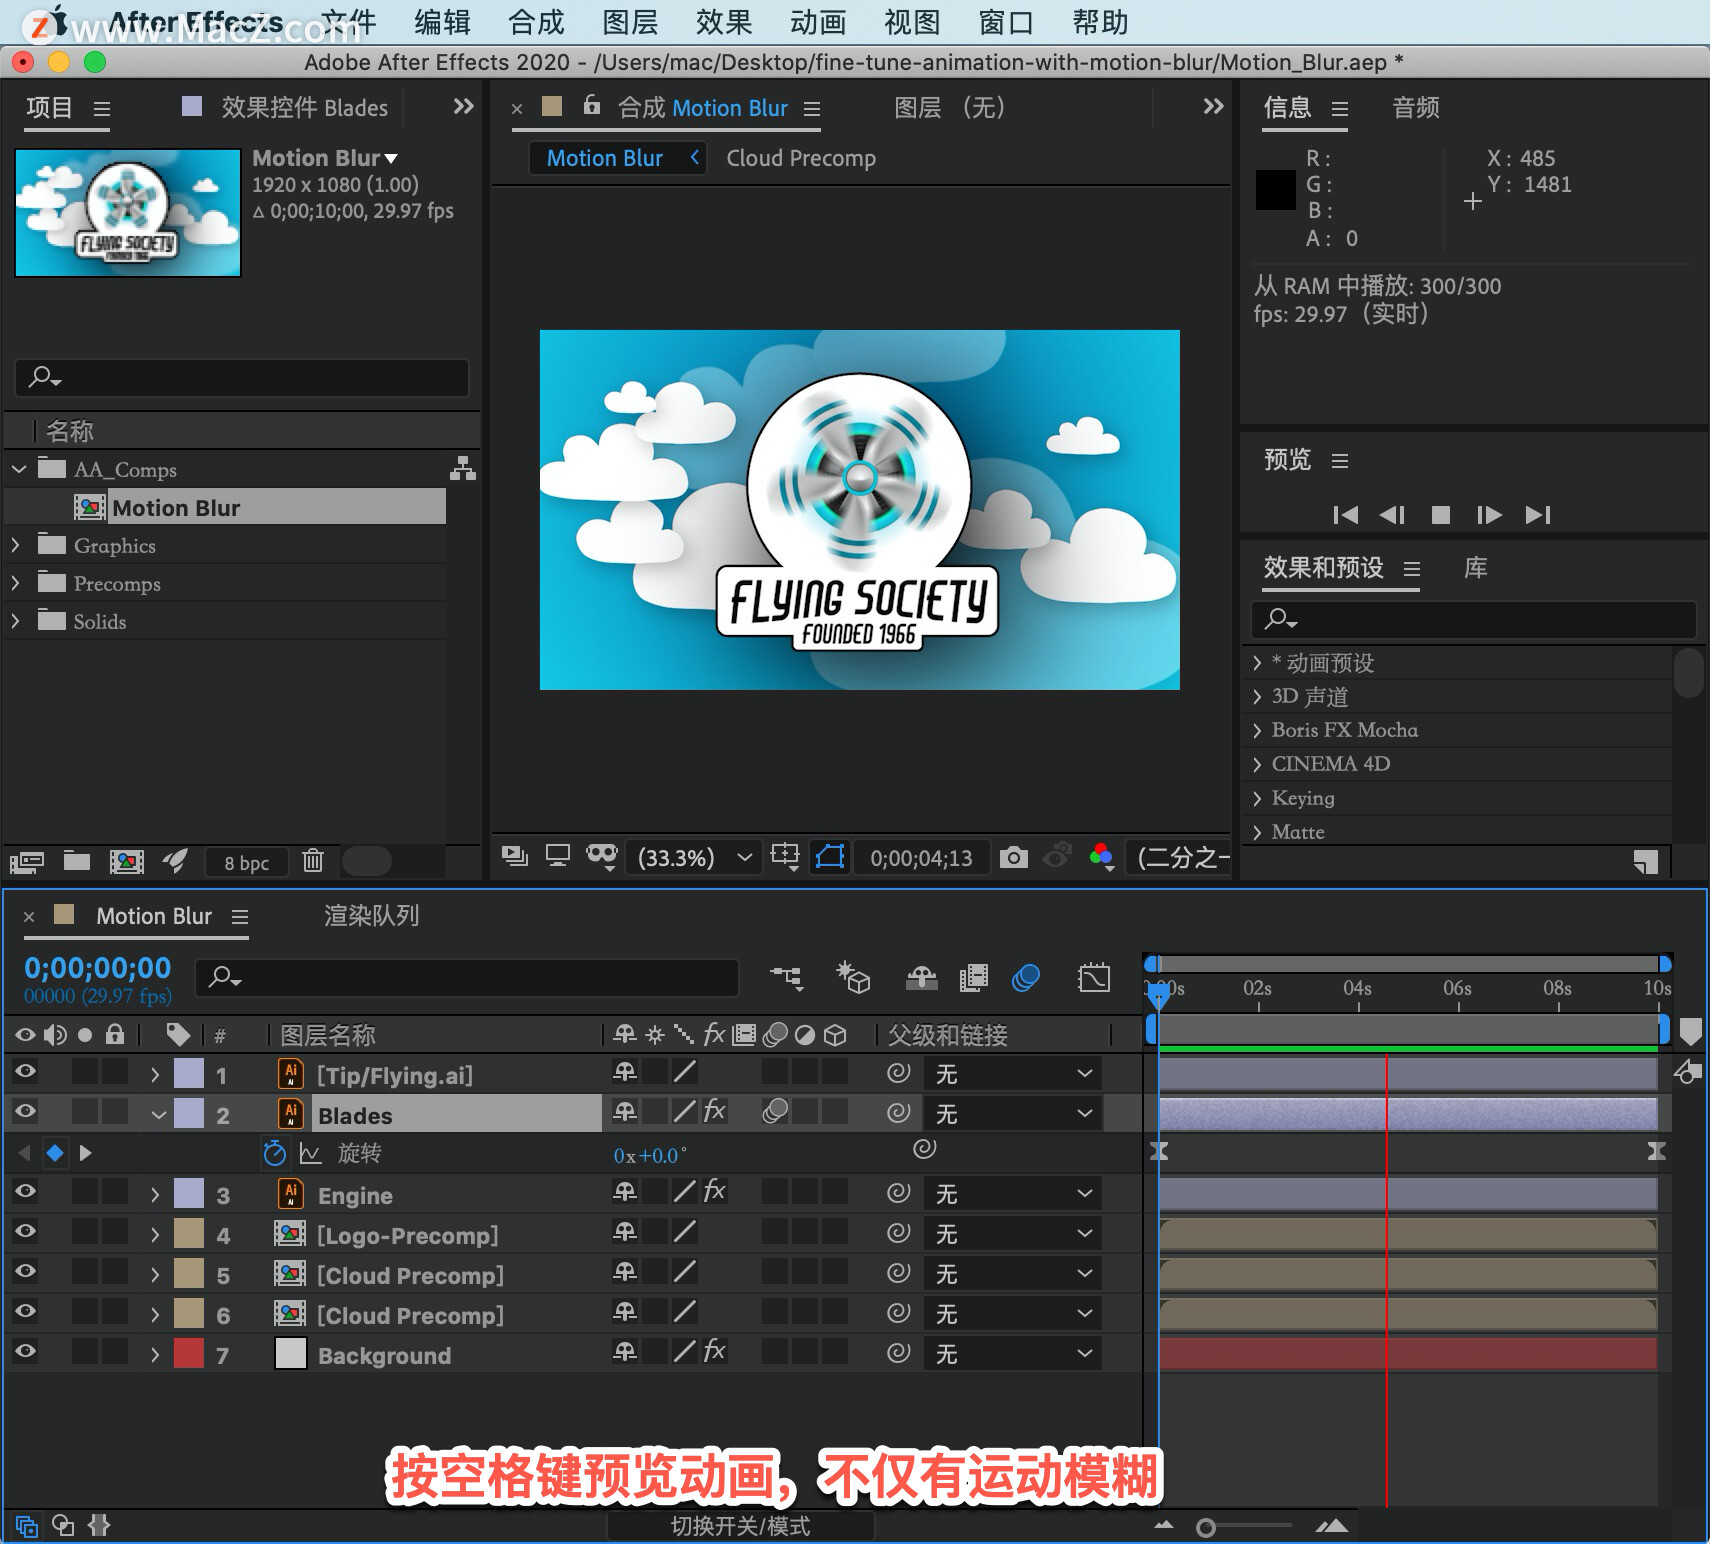Screen dimensions: 1710x1544
Task: Click the Background layer red label swatch
Action: (189, 1353)
